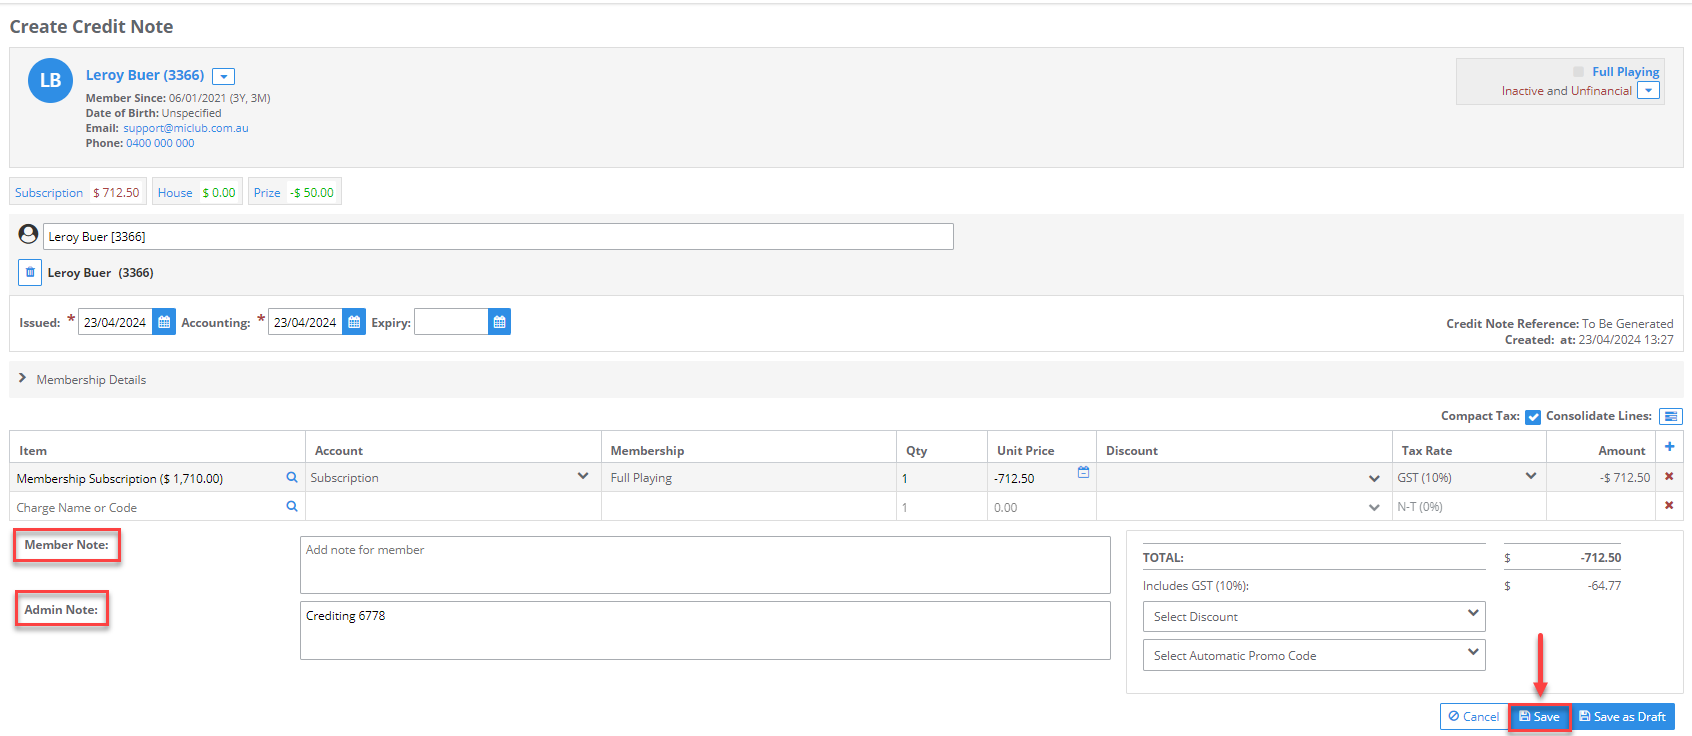
Task: Click the Qty field in Membership Subscription row
Action: point(941,478)
